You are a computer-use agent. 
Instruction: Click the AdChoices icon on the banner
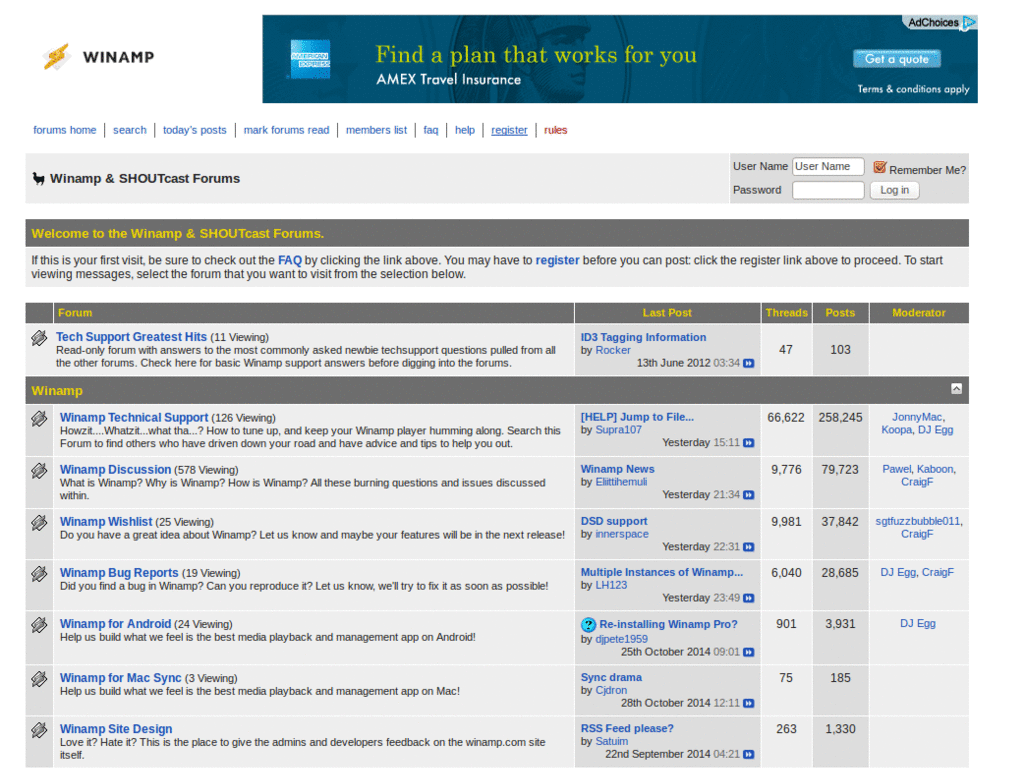tap(970, 22)
